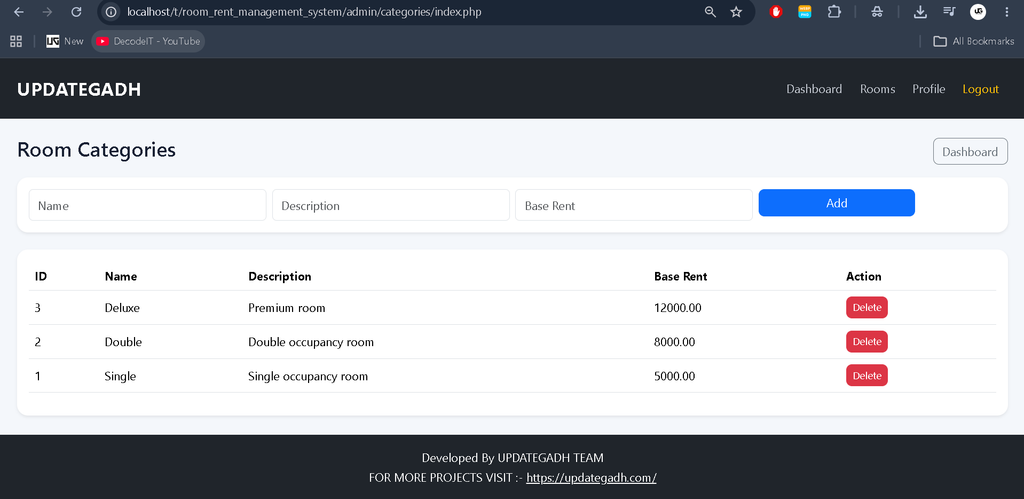Focus the Name input field
Image resolution: width=1024 pixels, height=499 pixels.
click(x=148, y=205)
